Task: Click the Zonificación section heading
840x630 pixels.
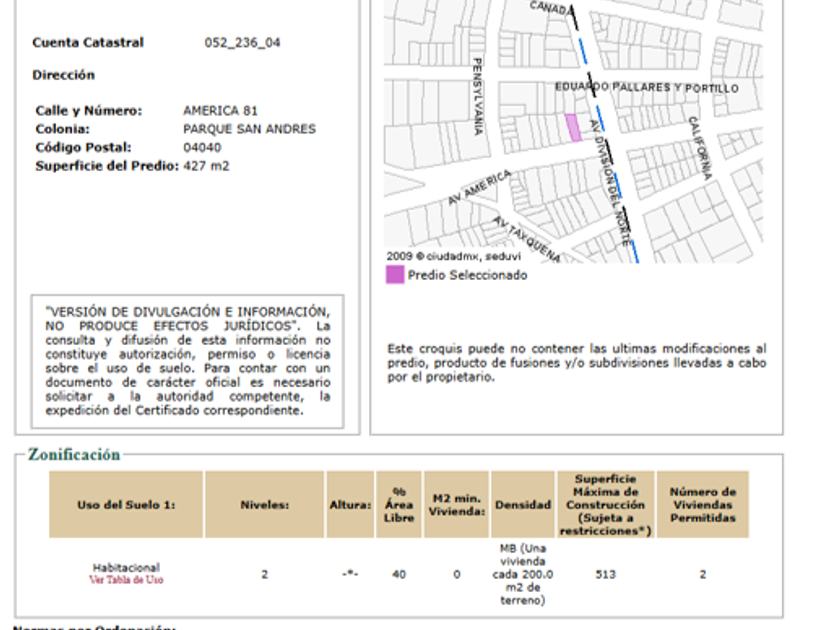Action: tap(74, 455)
